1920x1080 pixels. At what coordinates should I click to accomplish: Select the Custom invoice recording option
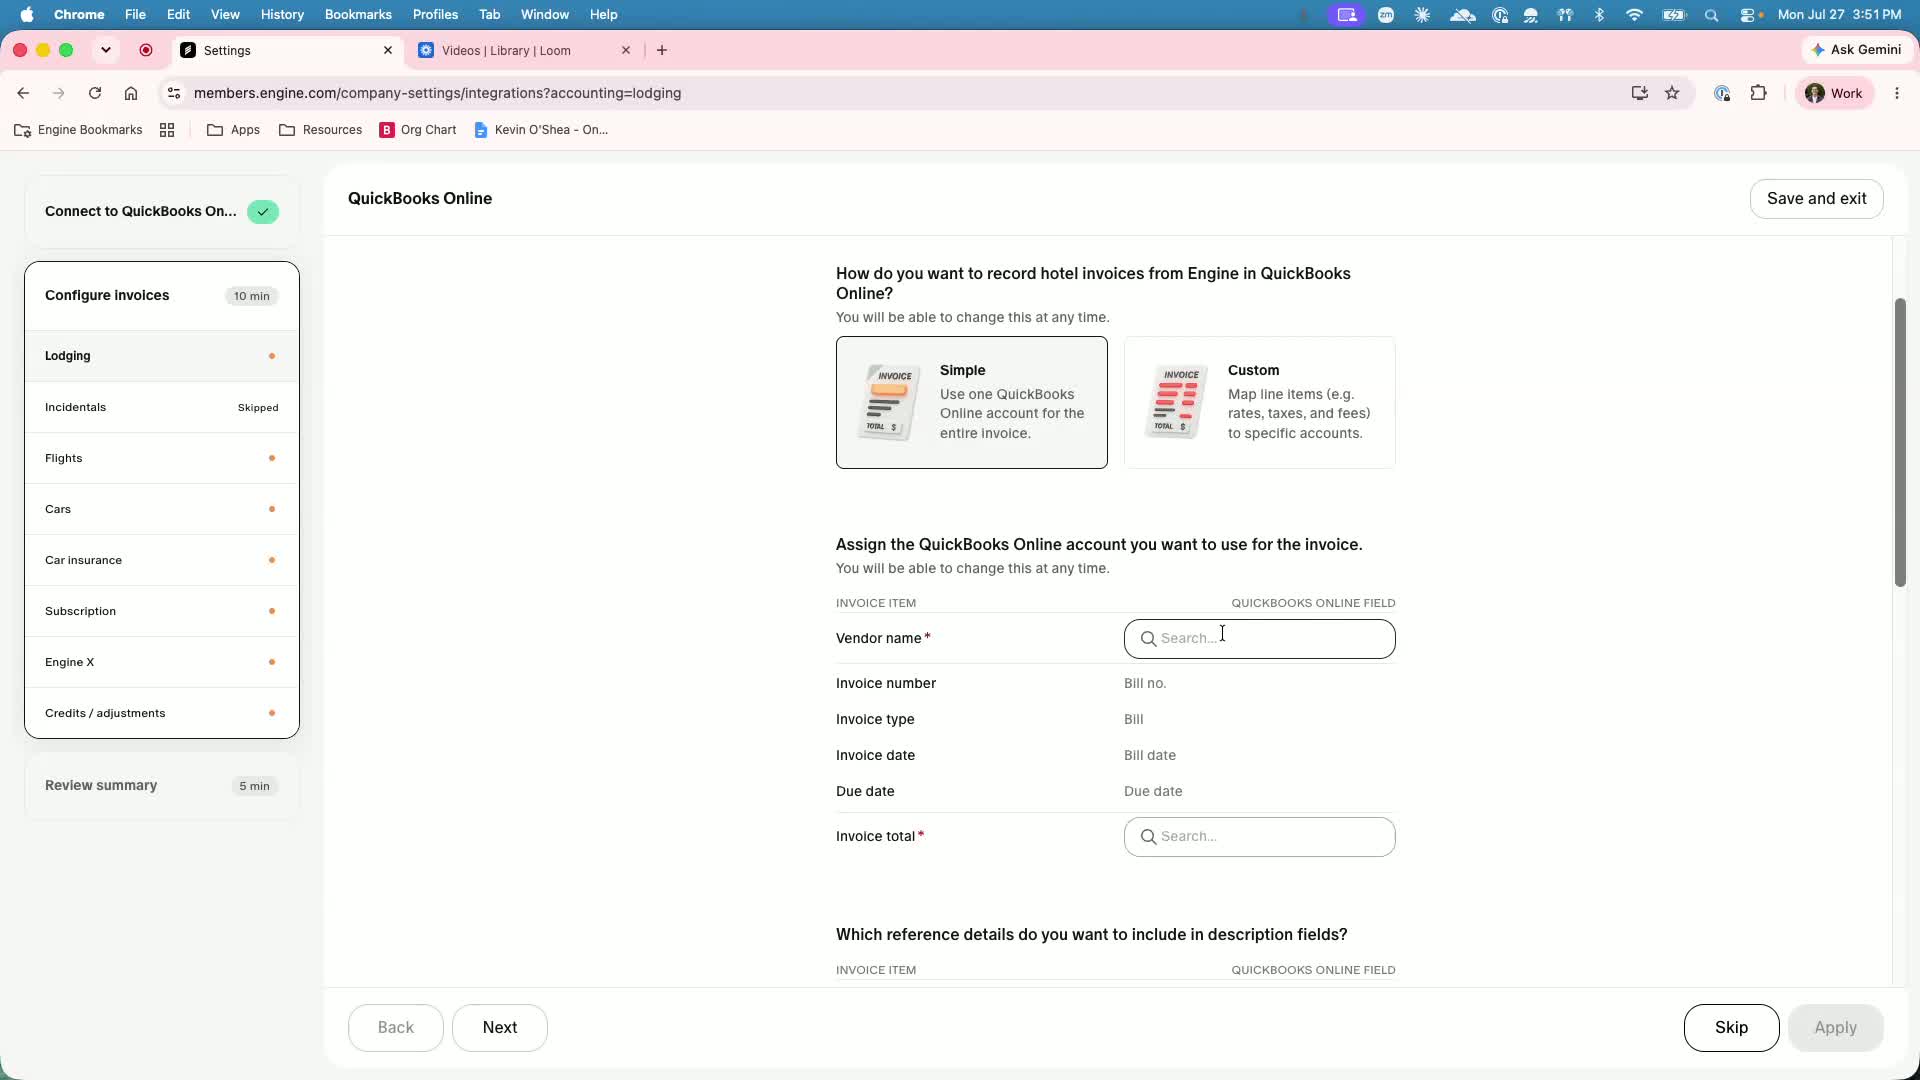1260,402
